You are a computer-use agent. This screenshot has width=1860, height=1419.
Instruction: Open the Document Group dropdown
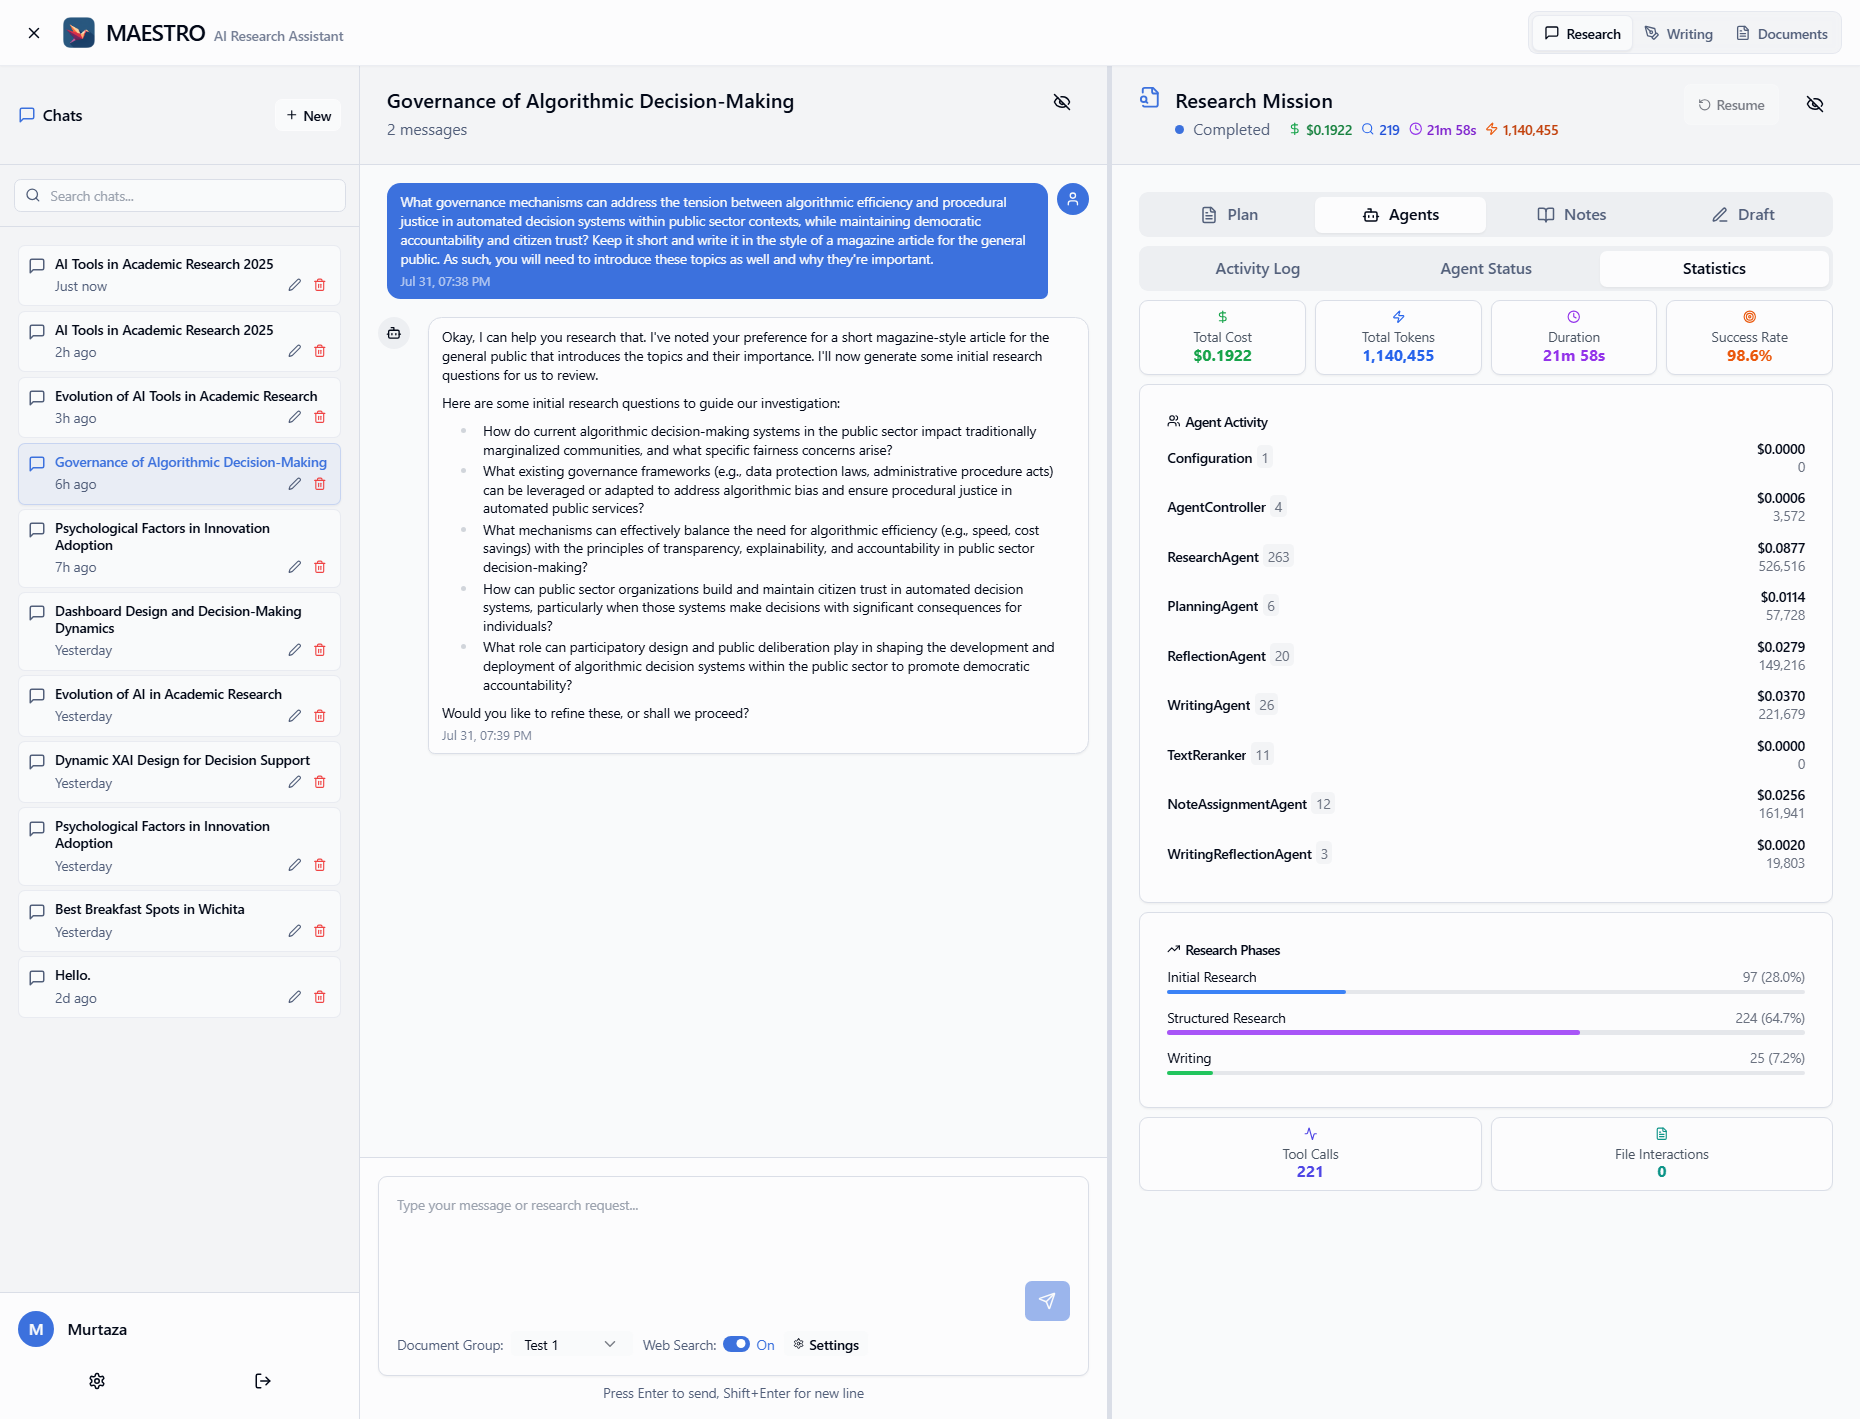point(568,1345)
